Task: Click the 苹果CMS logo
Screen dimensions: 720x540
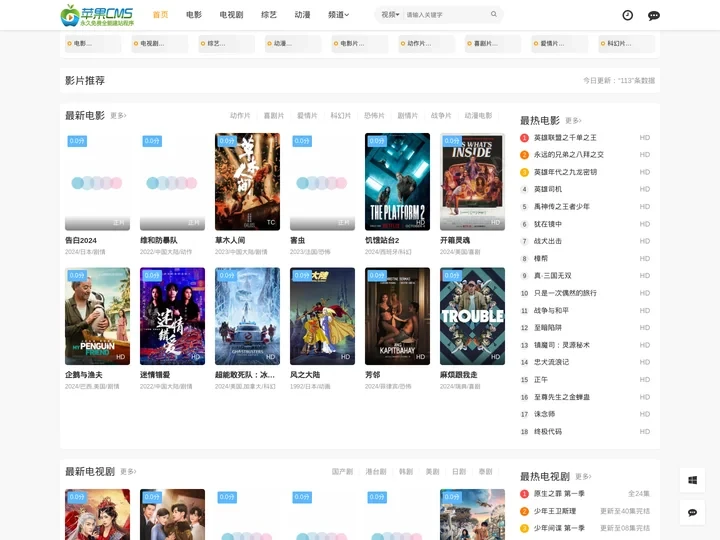Action: (97, 15)
